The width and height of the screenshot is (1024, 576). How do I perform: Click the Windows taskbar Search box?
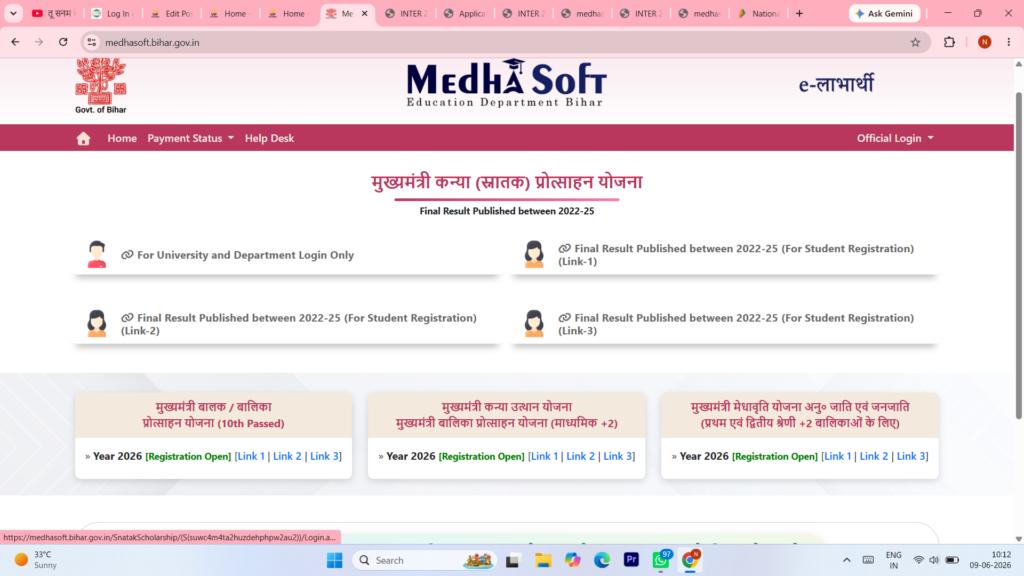424,560
